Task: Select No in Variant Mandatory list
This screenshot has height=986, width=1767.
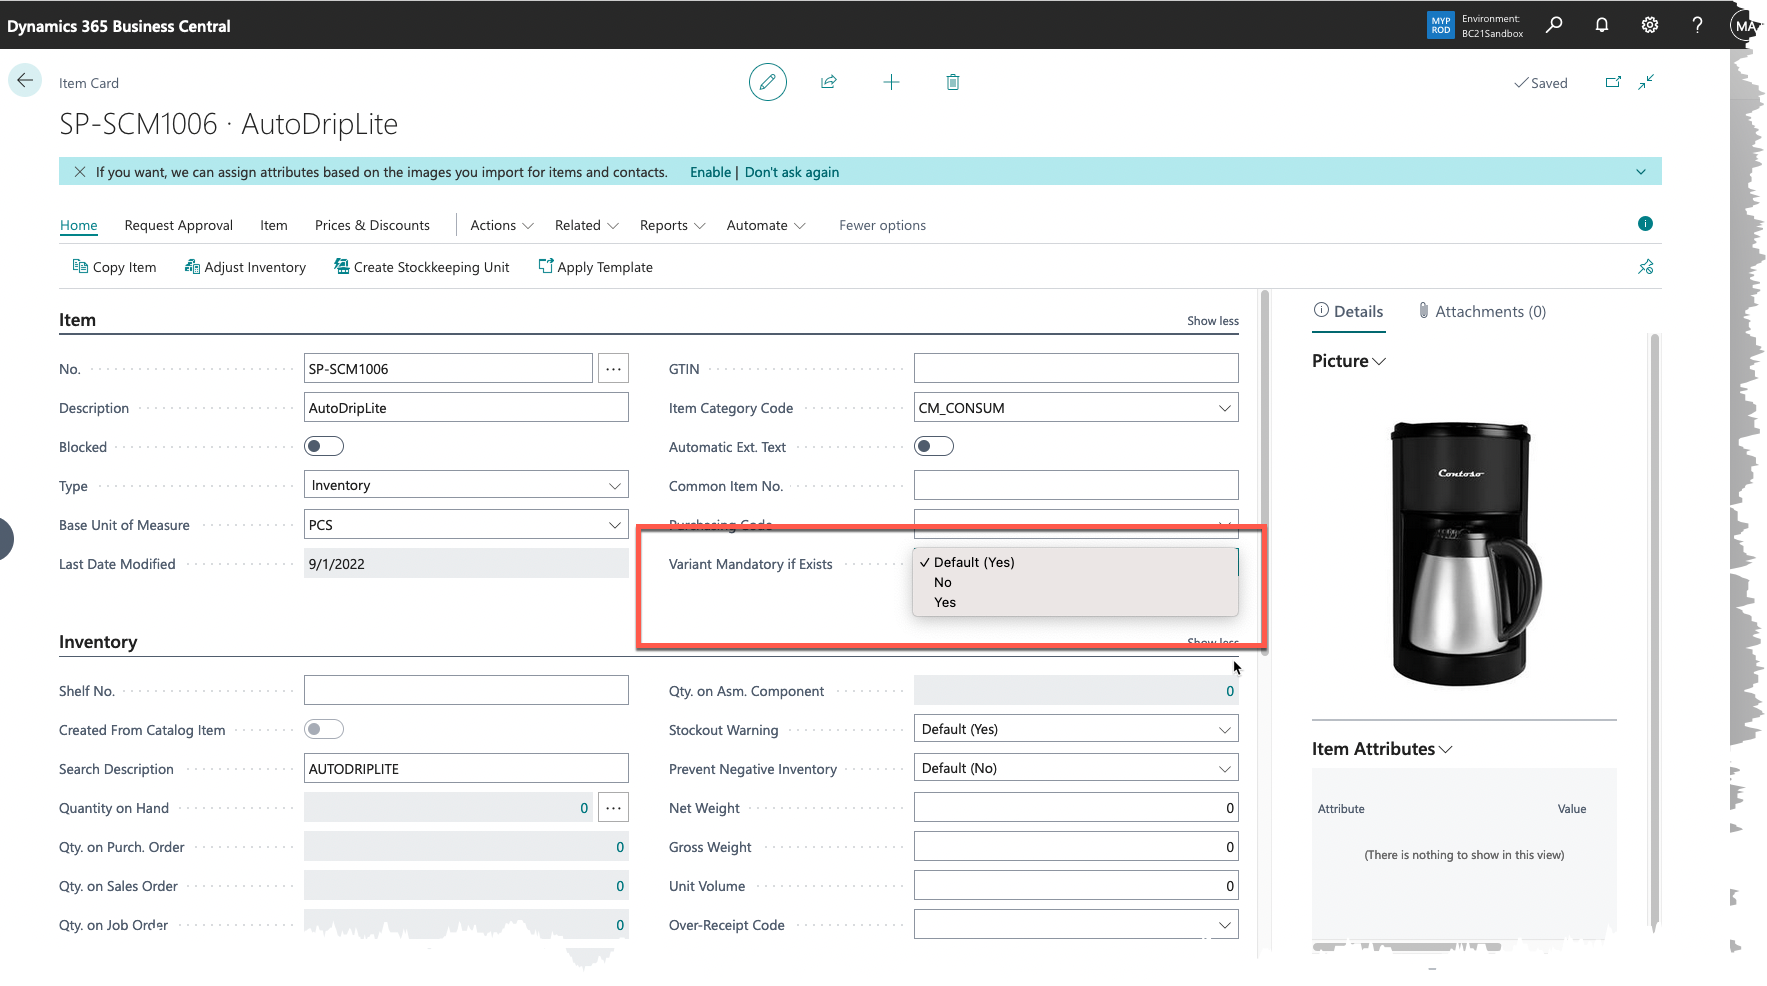Action: coord(1075,582)
